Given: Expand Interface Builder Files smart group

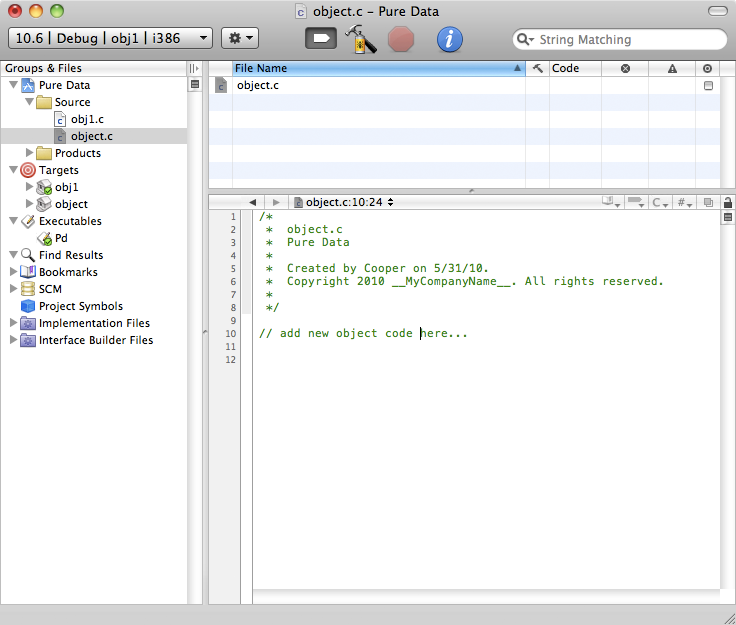Looking at the screenshot, I should tap(14, 340).
